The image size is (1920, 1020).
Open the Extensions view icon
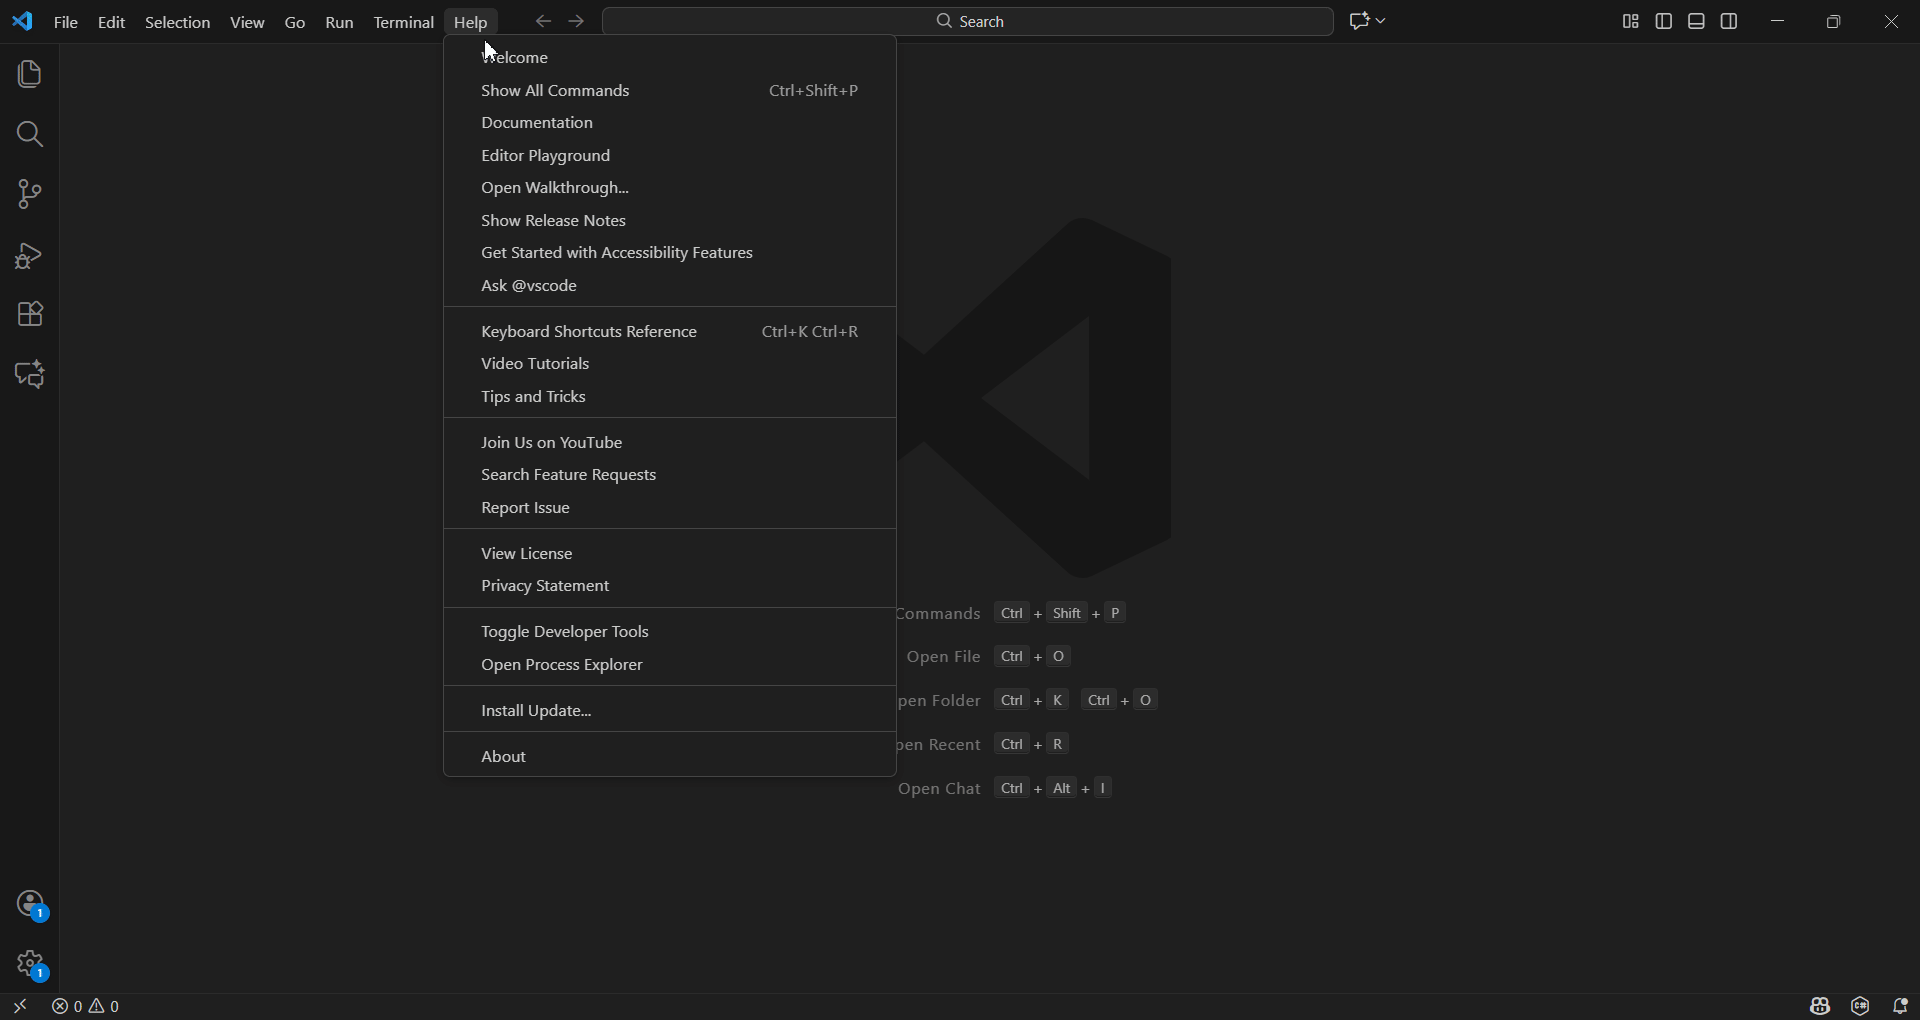29,315
